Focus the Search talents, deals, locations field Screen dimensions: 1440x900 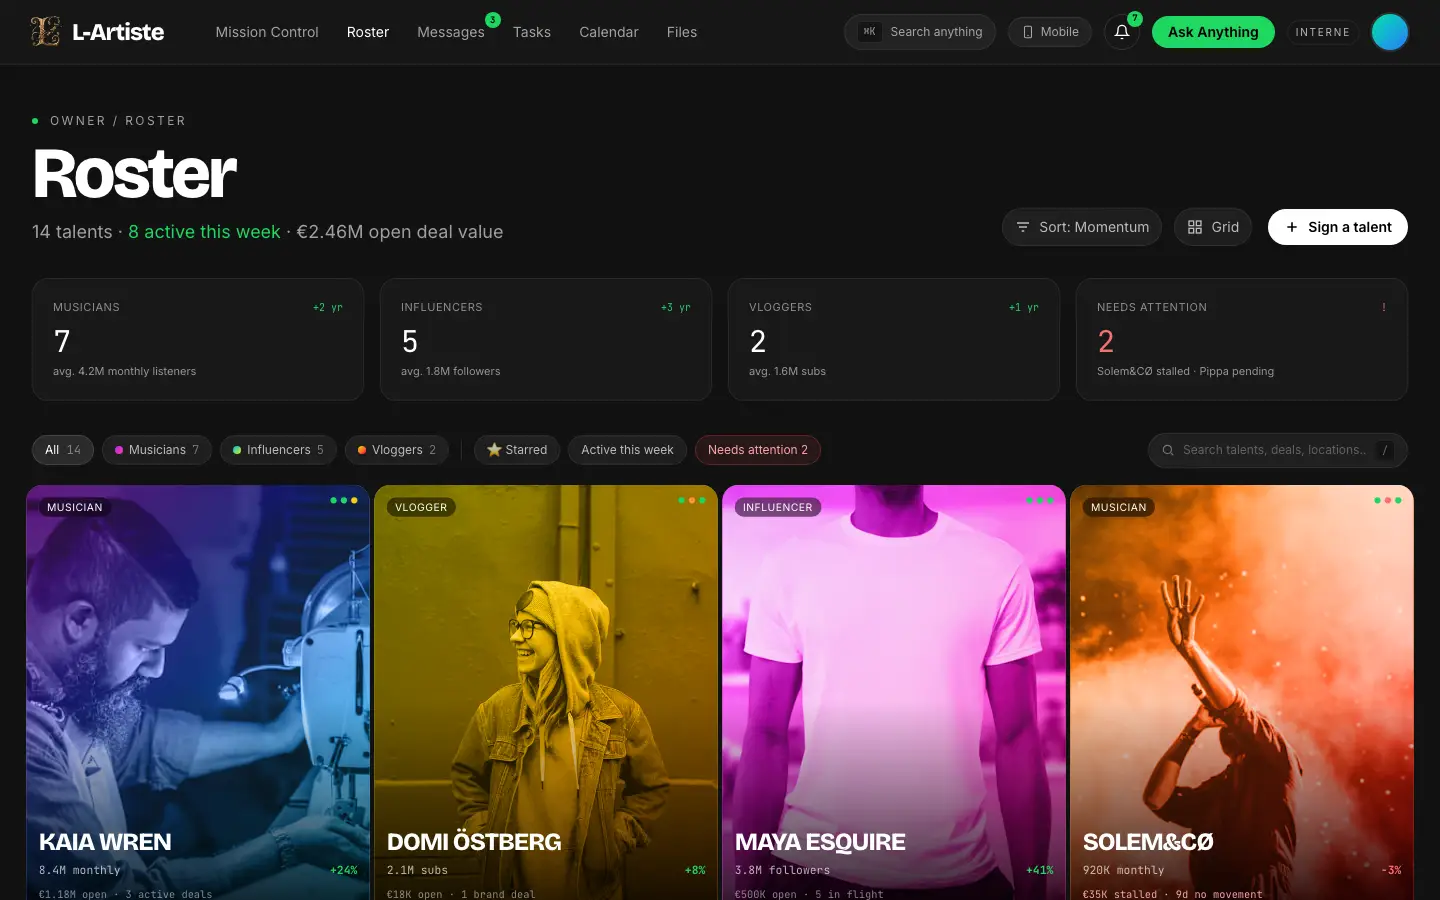tap(1278, 450)
